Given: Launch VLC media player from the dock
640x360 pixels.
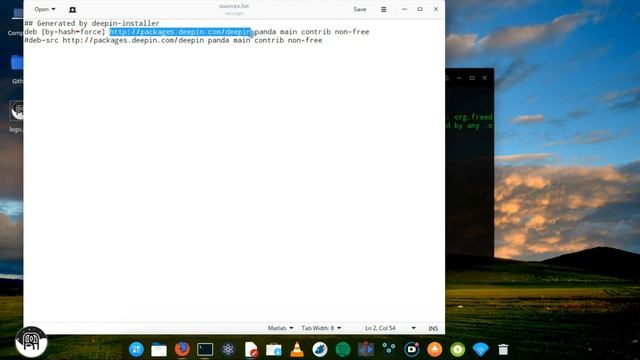Looking at the screenshot, I should click(x=297, y=349).
